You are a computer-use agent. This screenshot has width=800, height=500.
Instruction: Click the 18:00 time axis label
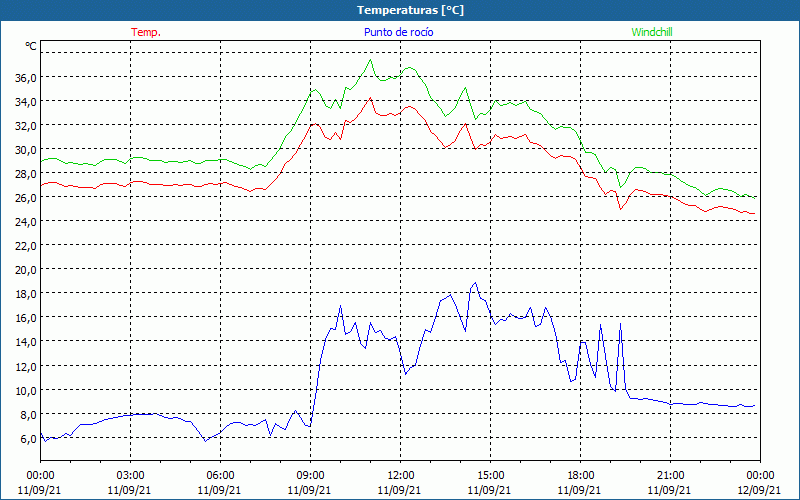click(580, 476)
